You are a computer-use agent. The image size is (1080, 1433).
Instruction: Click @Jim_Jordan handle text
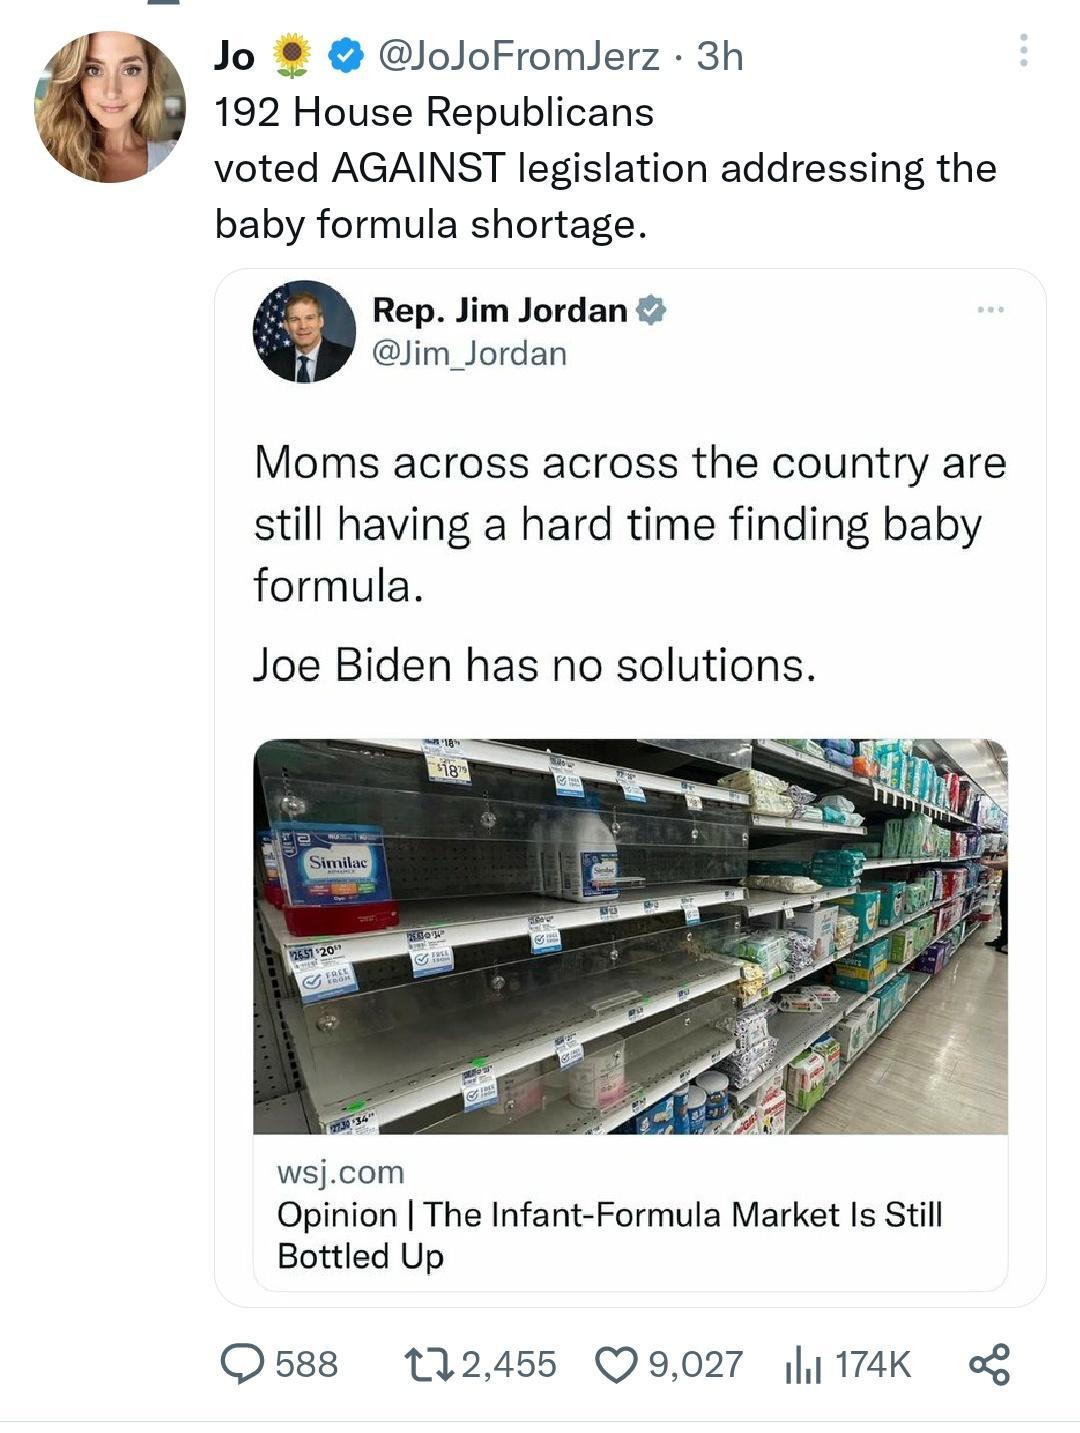[468, 351]
